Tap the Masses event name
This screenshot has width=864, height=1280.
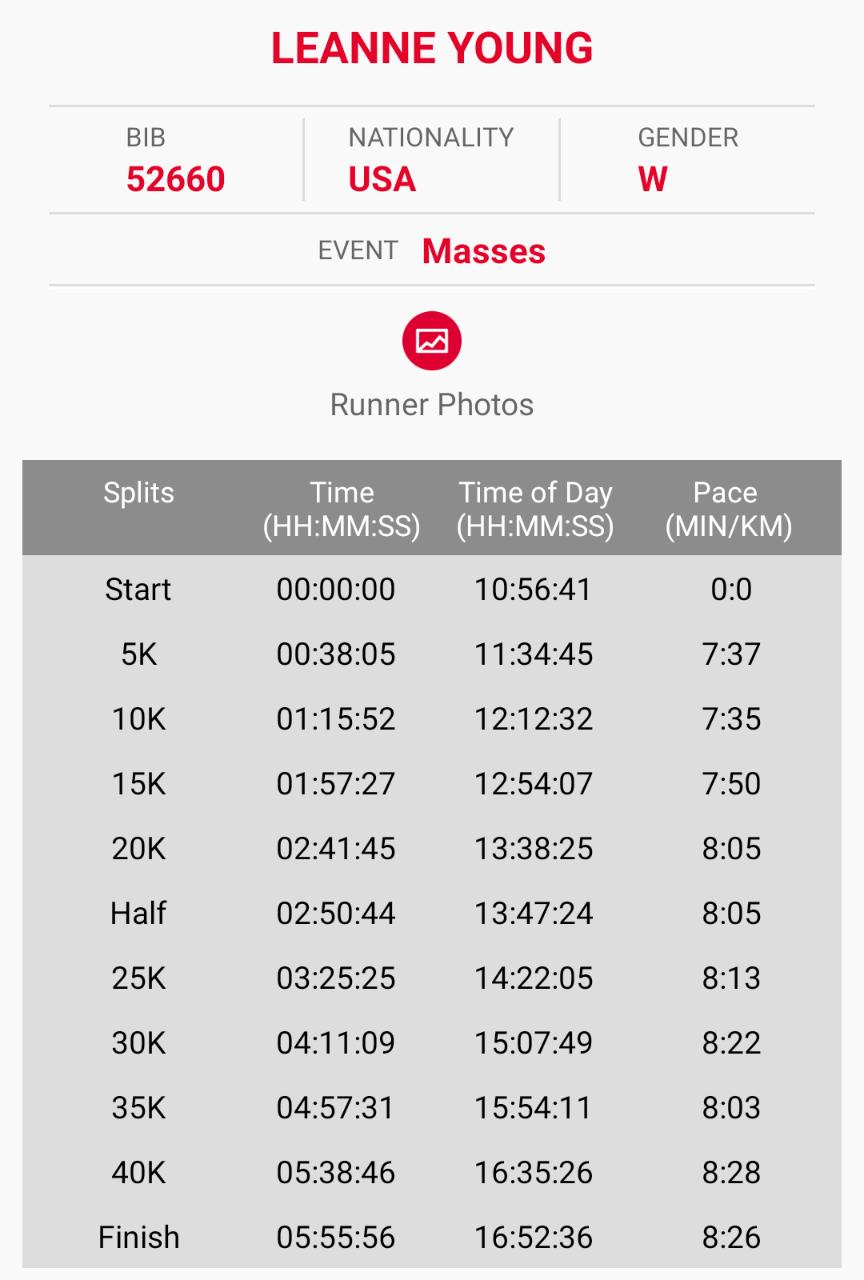coord(484,251)
